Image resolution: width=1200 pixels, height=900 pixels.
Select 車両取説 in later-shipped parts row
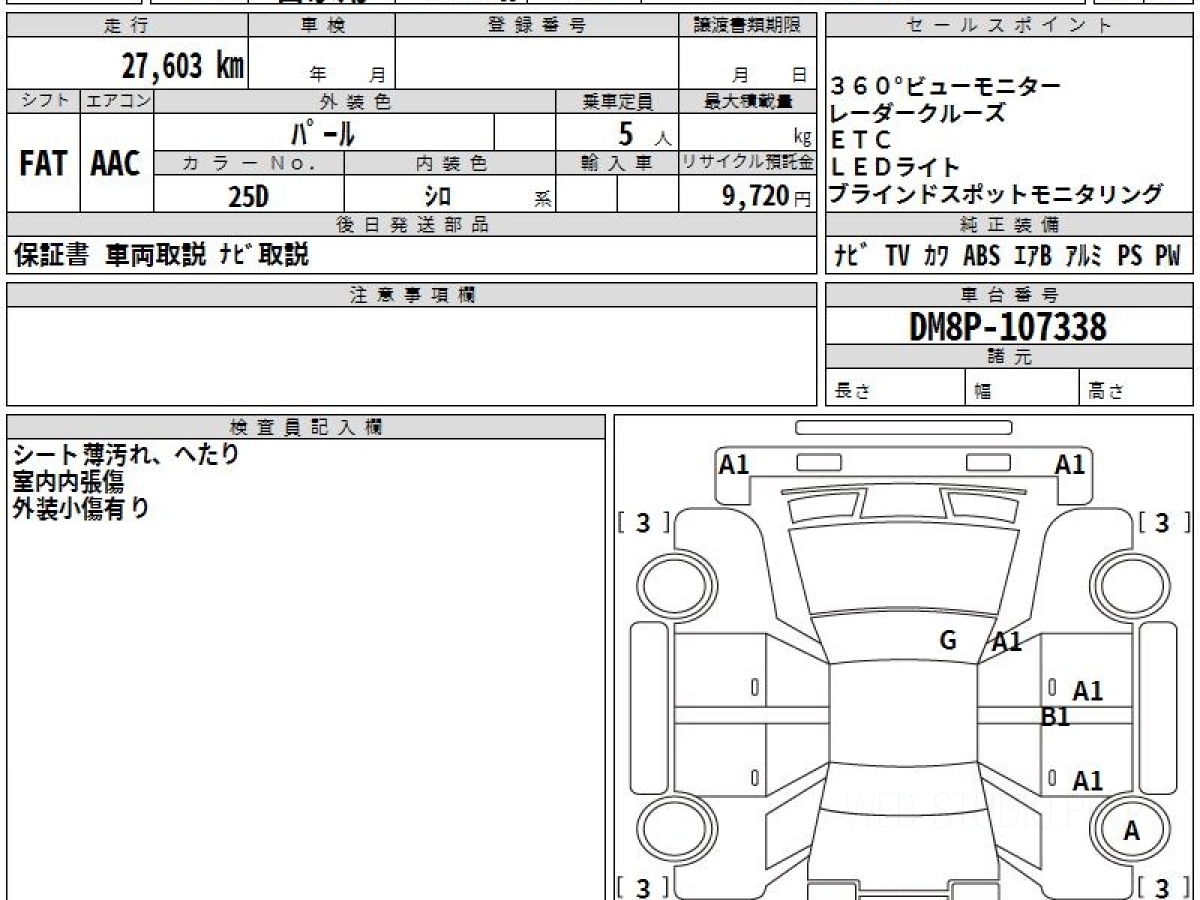click(x=156, y=255)
